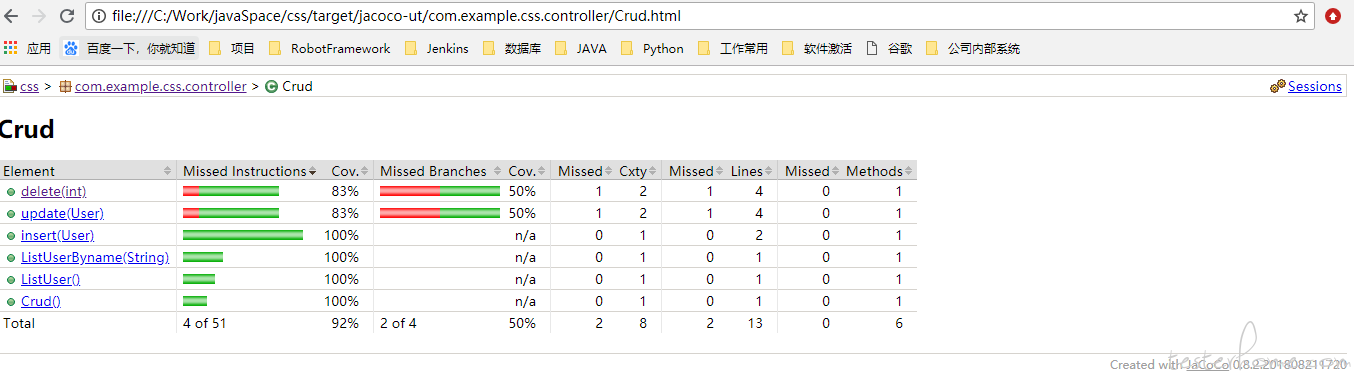Open the ListUserByname(String) method link

pyautogui.click(x=95, y=257)
